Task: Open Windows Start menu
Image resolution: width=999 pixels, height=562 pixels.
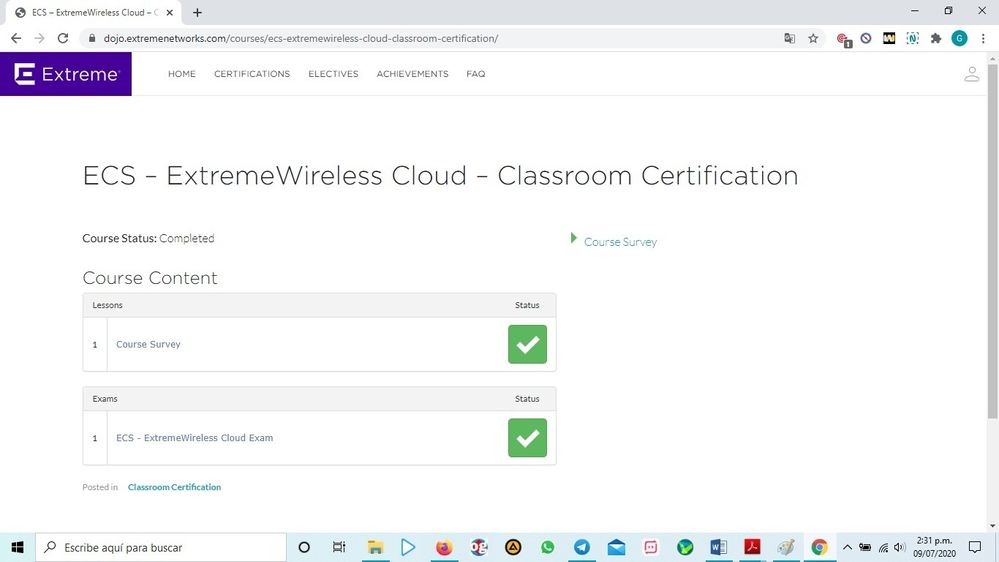Action: (x=17, y=547)
